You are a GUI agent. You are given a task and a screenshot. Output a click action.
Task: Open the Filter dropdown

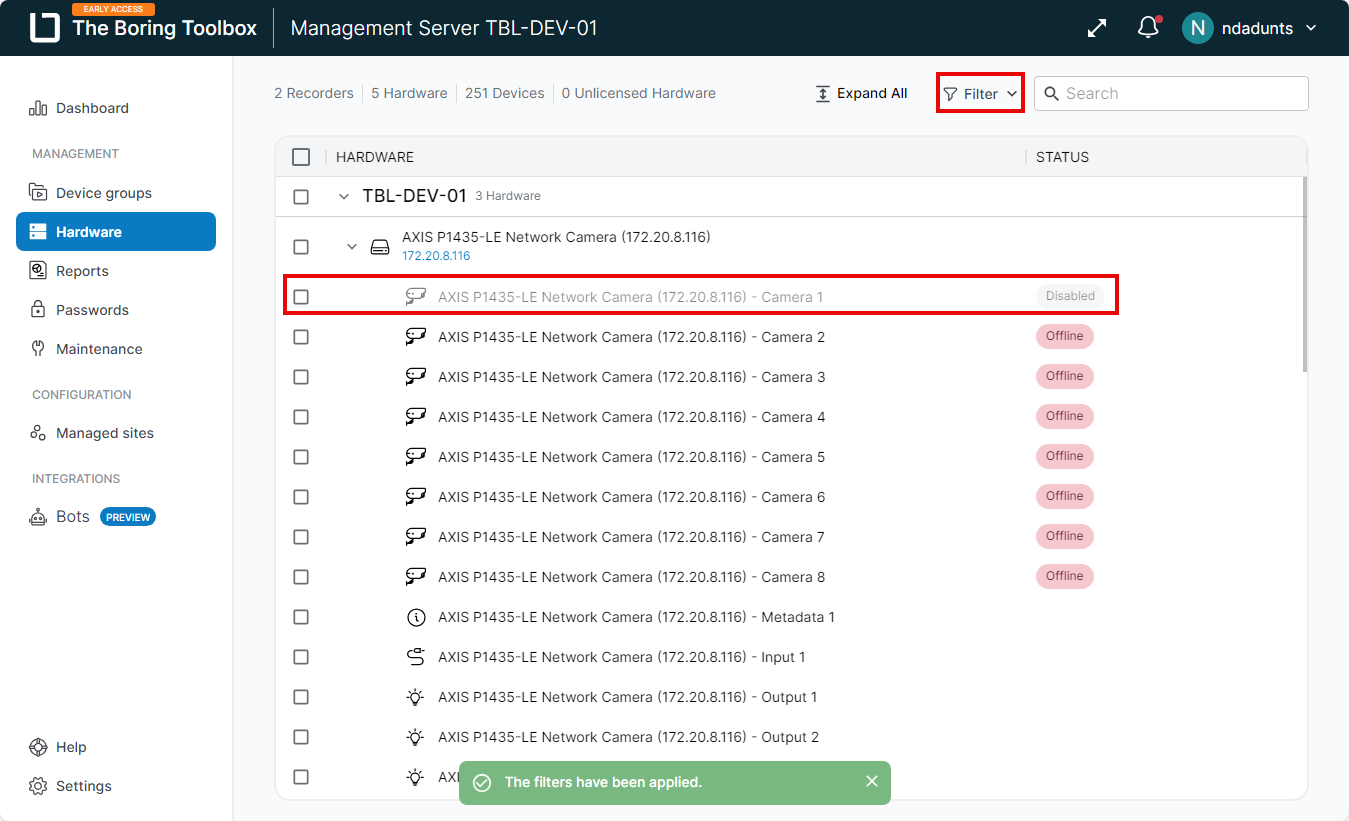click(x=980, y=93)
